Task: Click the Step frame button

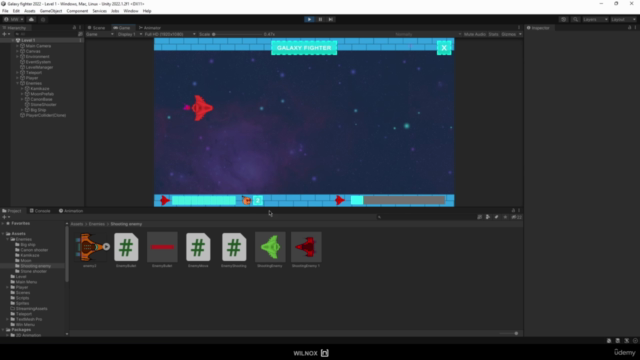Action: click(331, 19)
